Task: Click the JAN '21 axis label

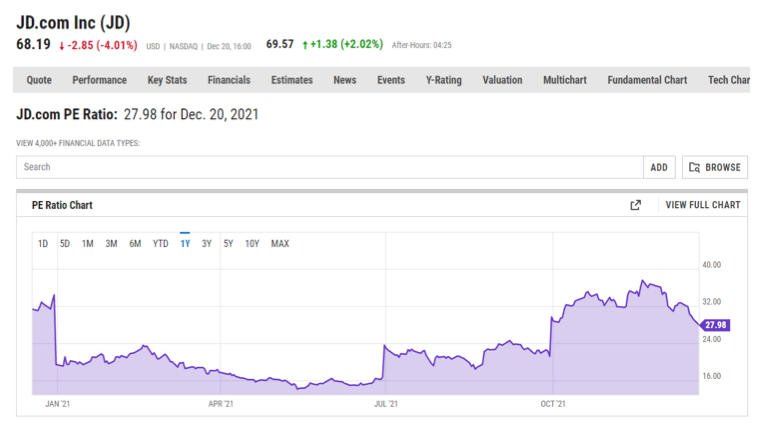Action: click(58, 404)
